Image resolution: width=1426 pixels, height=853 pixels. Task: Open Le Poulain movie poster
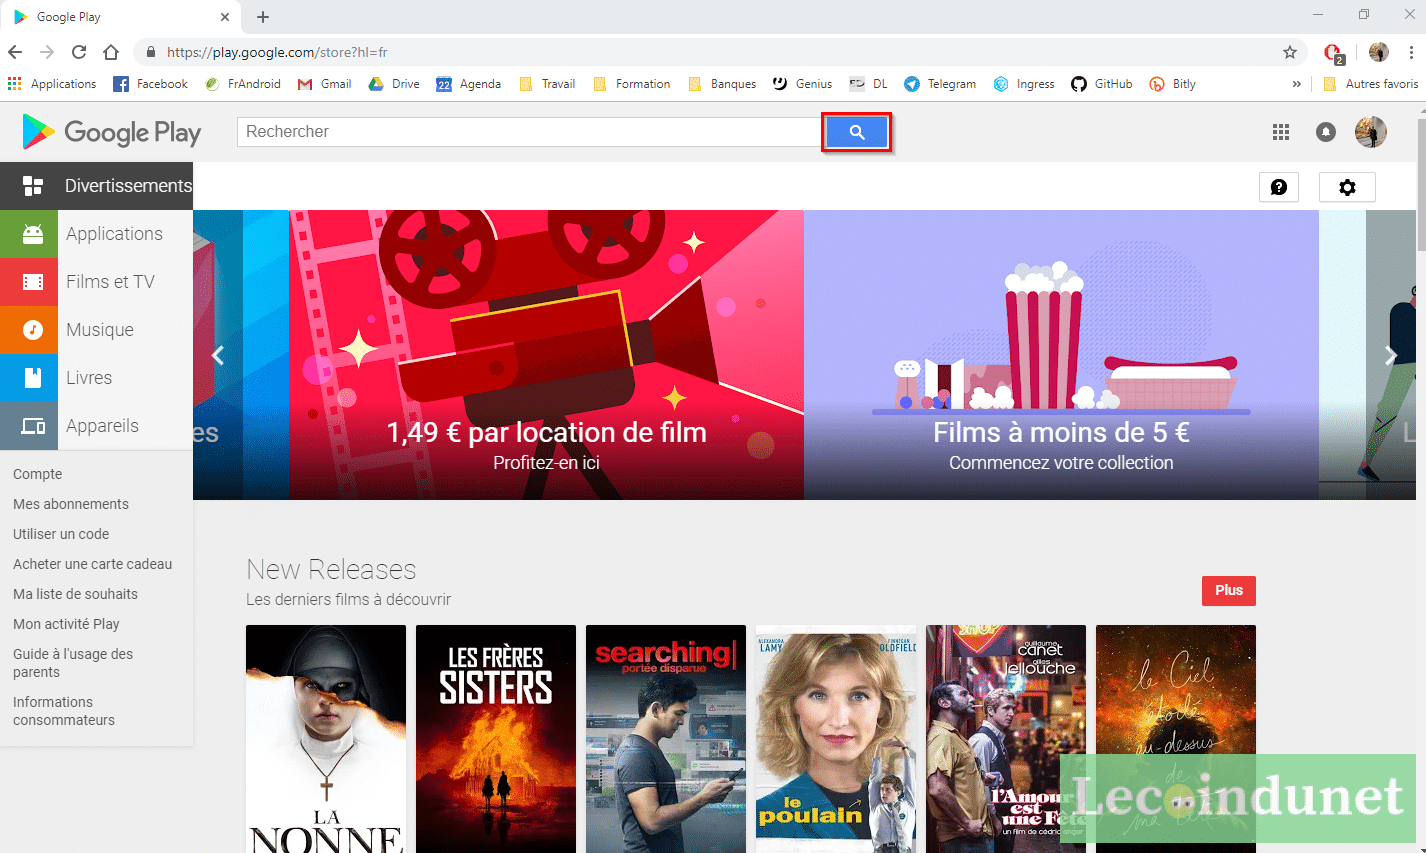click(x=836, y=739)
